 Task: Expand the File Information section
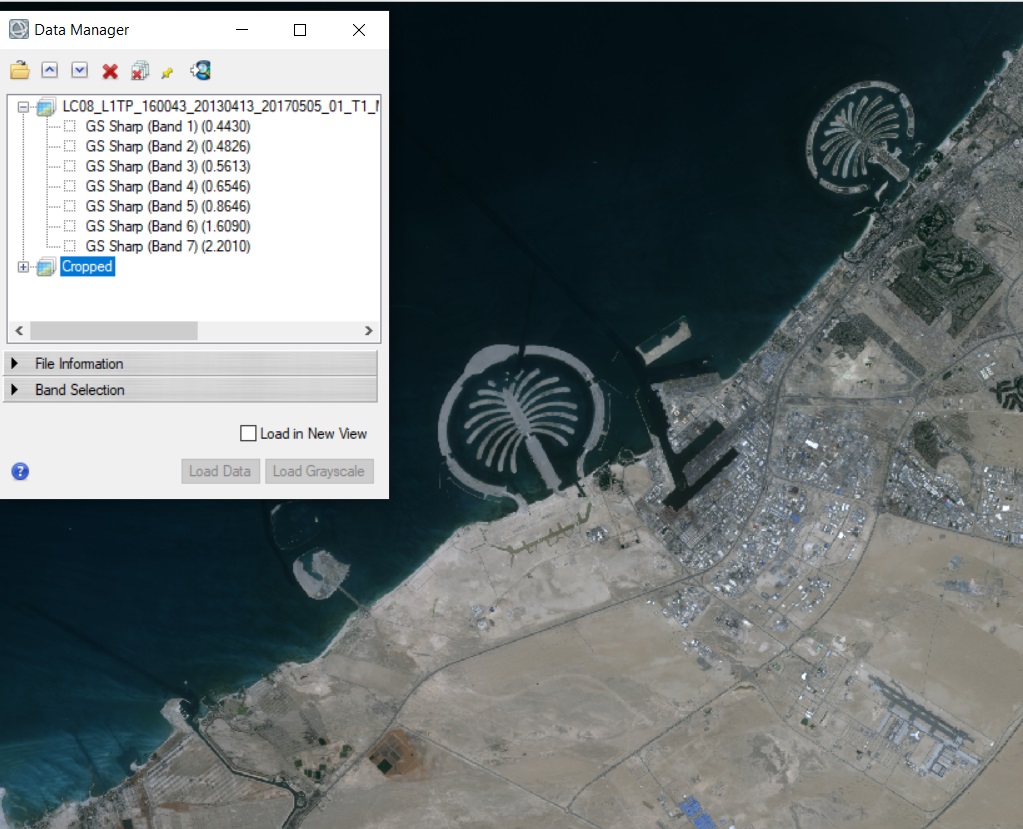(x=79, y=363)
